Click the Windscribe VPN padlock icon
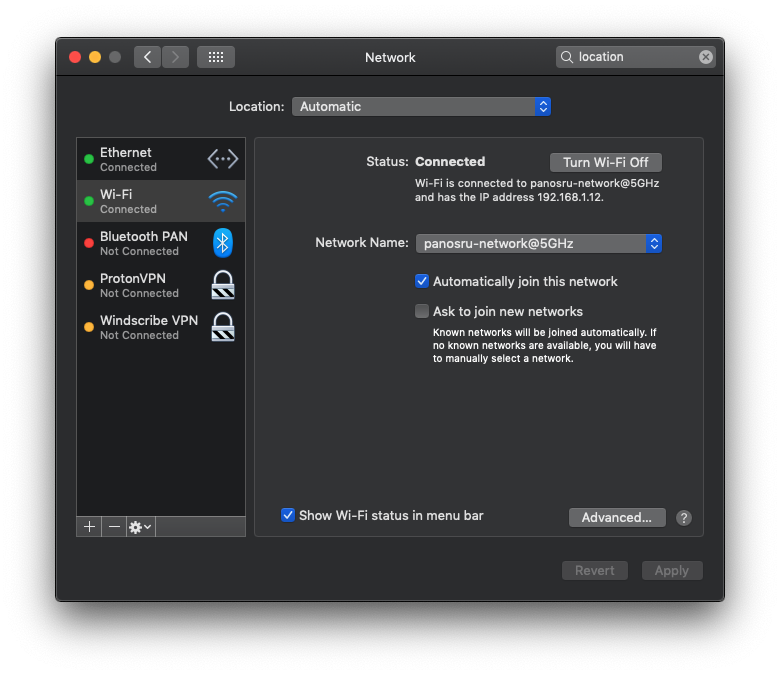Screen dimensions: 780x675 tap(223, 327)
